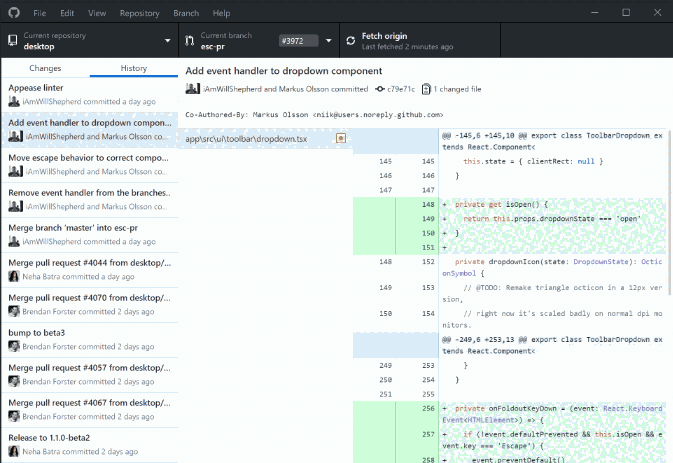Select "Merge branch 'master' into esc-pr" commit
Image resolution: width=673 pixels, height=463 pixels.
pyautogui.click(x=89, y=235)
